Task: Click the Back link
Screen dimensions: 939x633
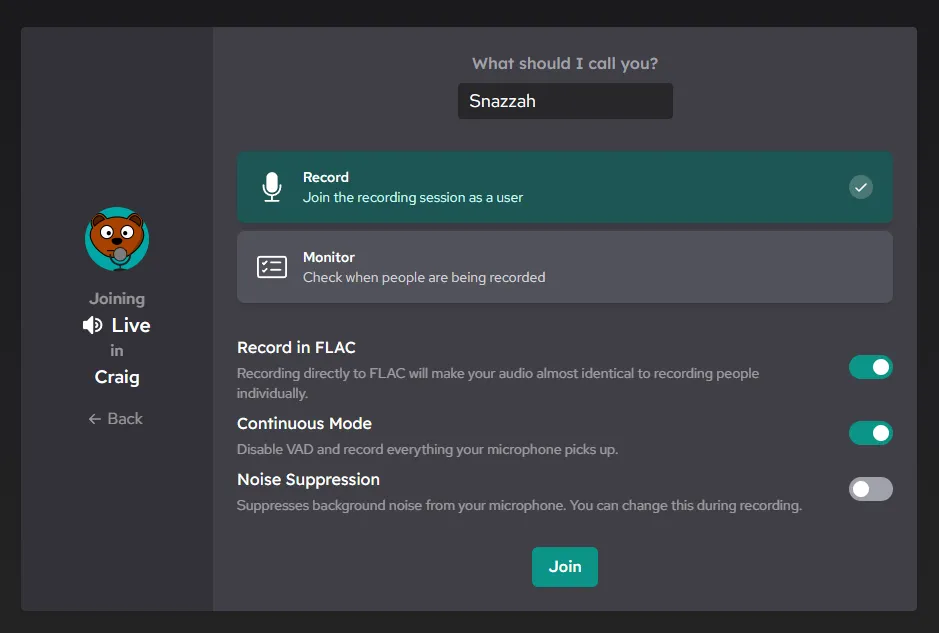Action: [116, 418]
